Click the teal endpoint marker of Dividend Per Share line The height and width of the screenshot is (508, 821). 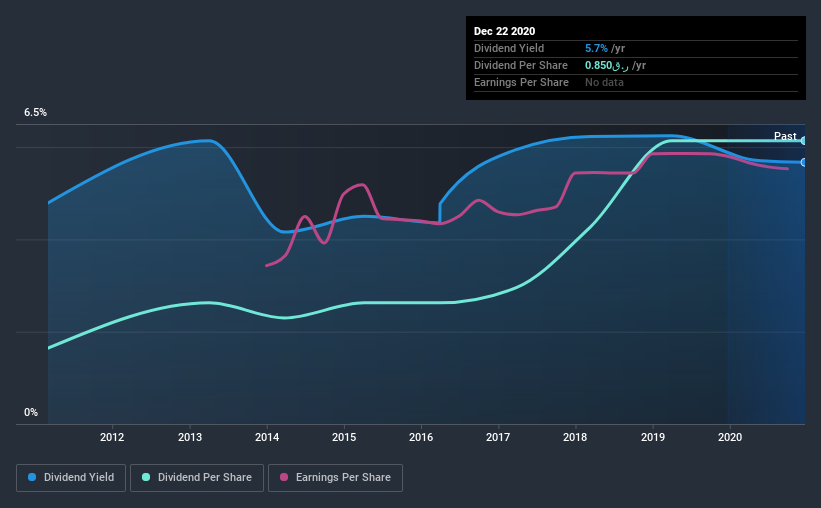point(803,141)
